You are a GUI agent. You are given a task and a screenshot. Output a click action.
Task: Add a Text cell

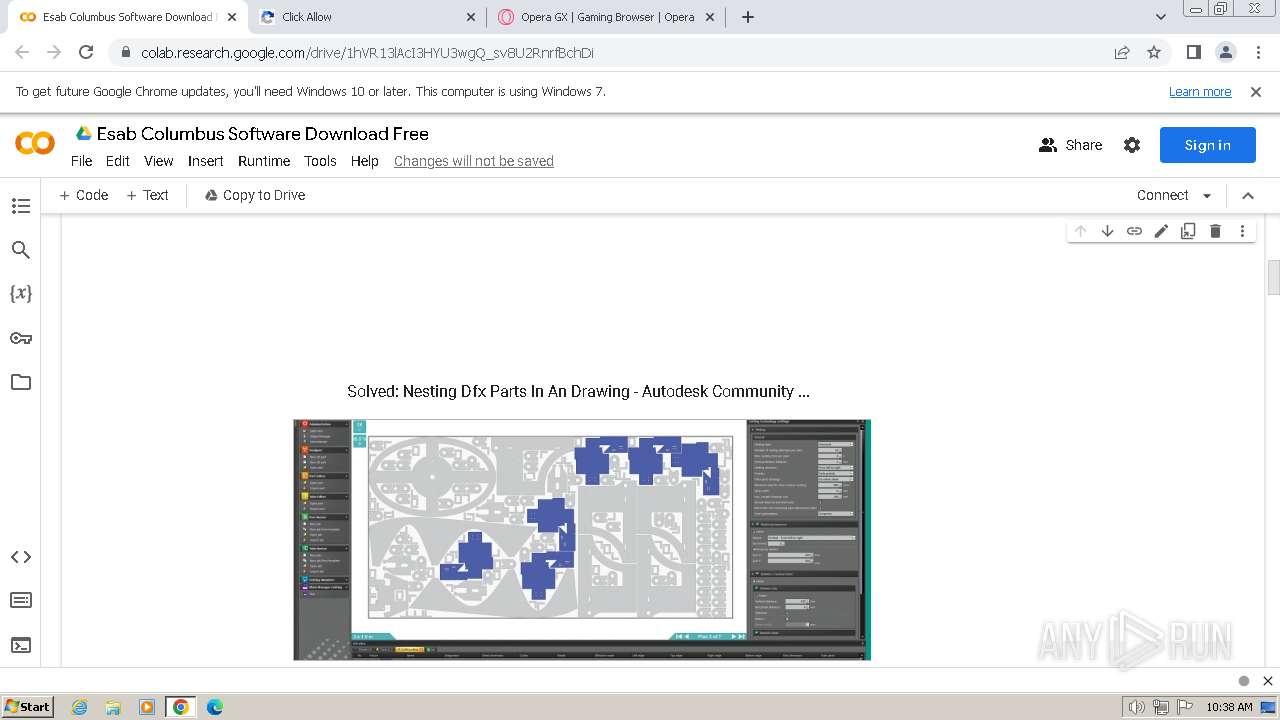[147, 195]
